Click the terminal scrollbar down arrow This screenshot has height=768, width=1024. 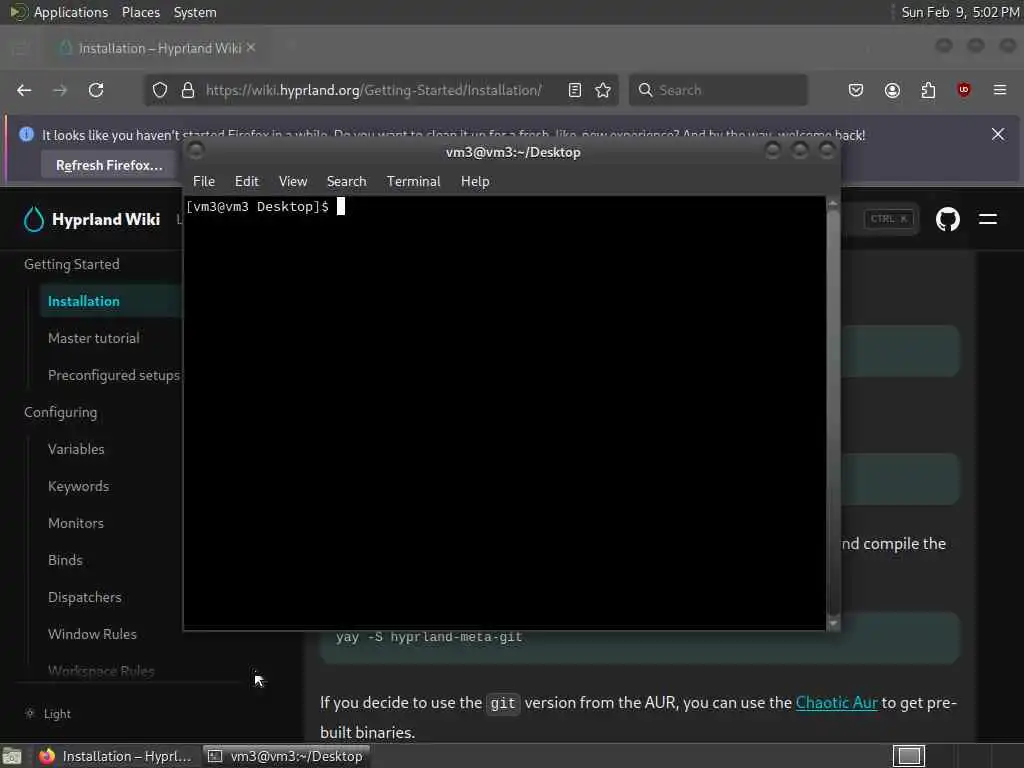pyautogui.click(x=833, y=624)
